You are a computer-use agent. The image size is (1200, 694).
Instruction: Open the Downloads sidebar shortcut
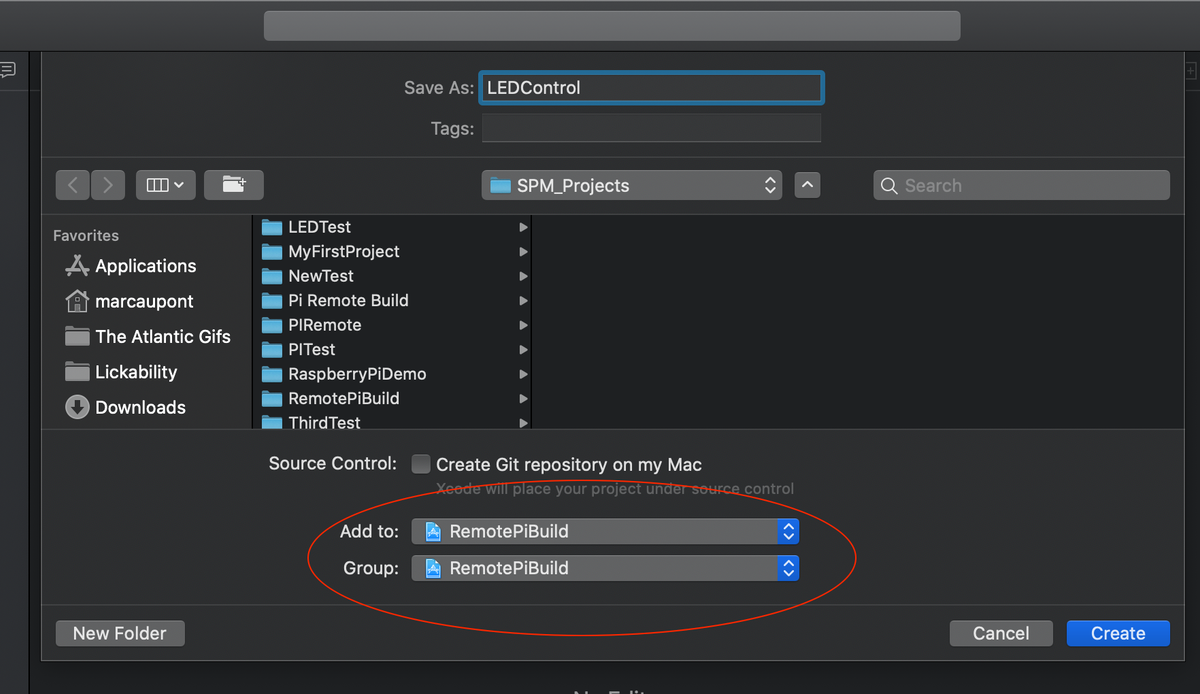point(140,407)
